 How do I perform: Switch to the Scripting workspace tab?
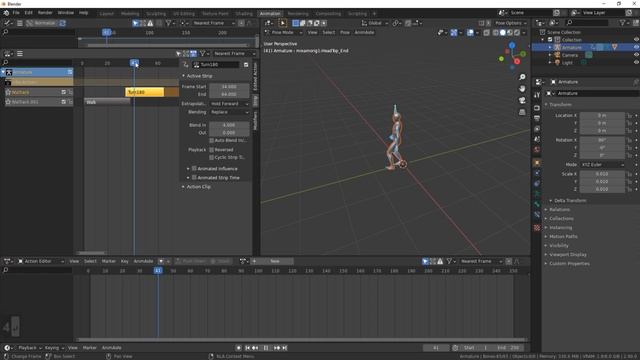tap(357, 13)
